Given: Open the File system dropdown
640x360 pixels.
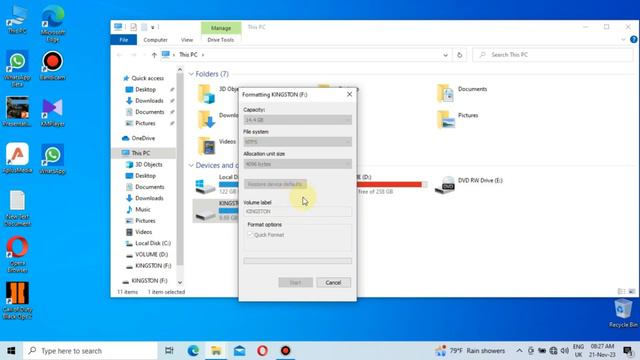Looking at the screenshot, I should 298,142.
